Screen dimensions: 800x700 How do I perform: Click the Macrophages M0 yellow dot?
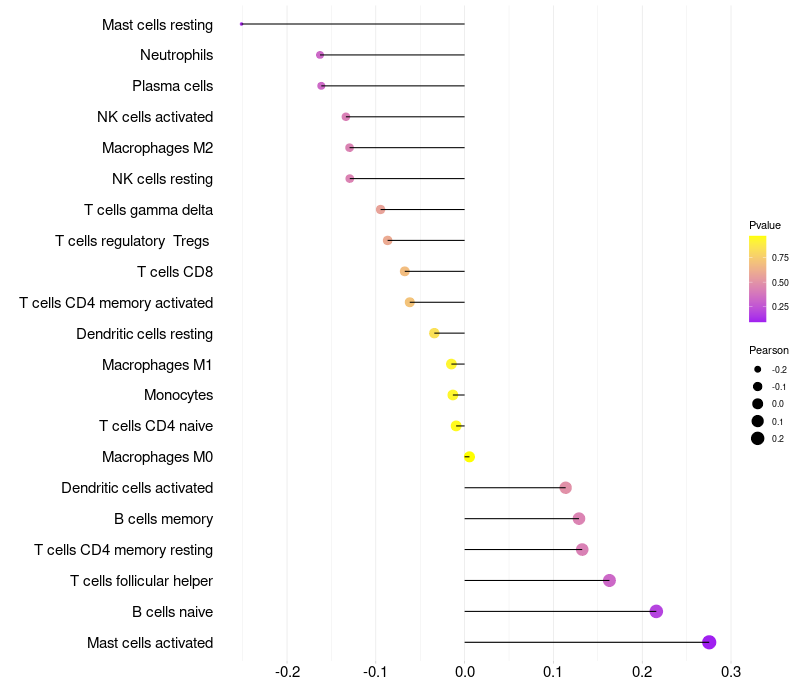(x=469, y=457)
